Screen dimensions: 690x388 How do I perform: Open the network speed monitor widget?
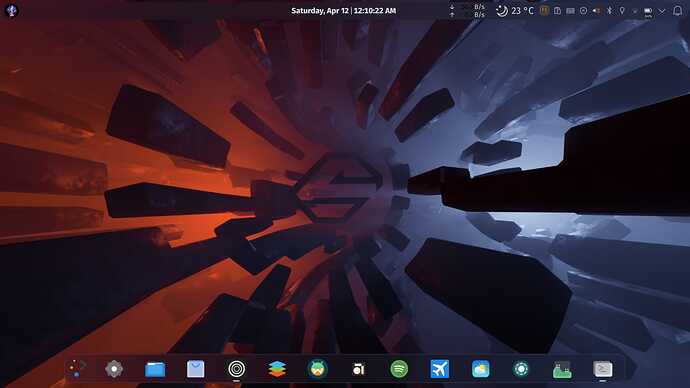point(467,11)
